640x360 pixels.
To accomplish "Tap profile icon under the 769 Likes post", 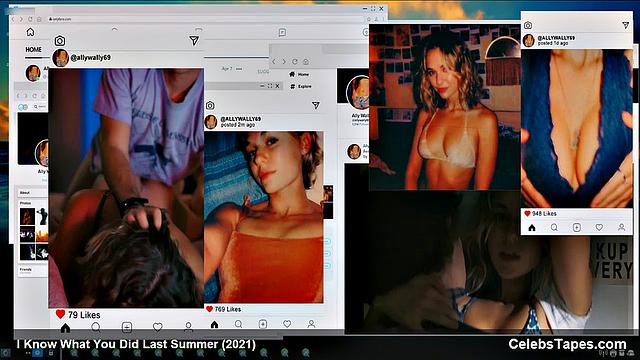I will [311, 324].
